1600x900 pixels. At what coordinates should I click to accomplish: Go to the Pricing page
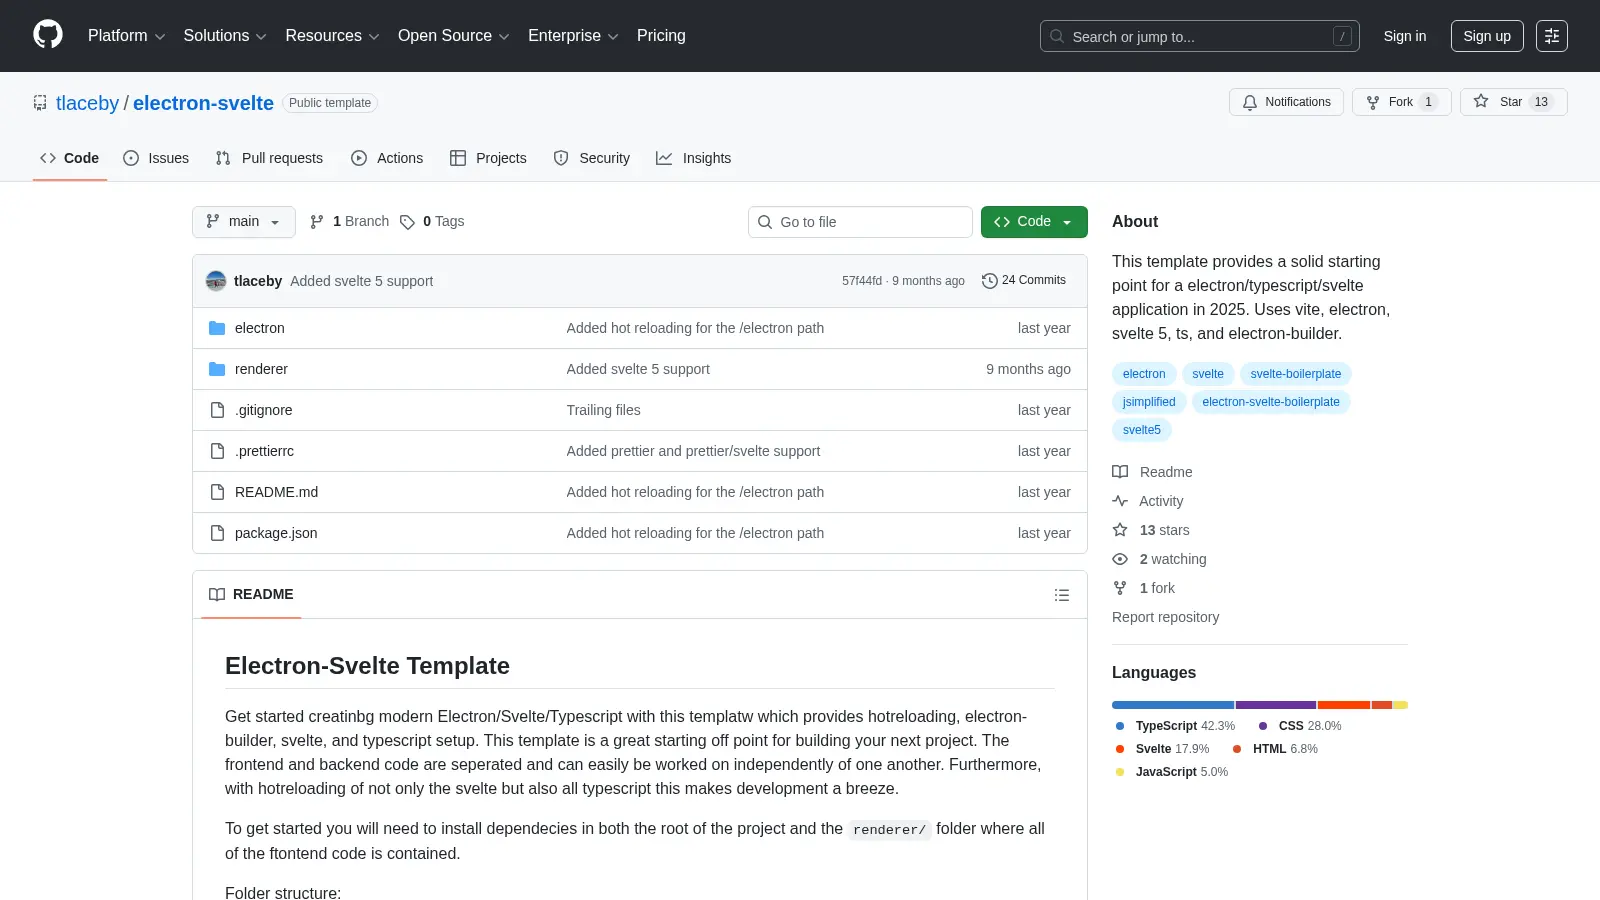click(661, 36)
